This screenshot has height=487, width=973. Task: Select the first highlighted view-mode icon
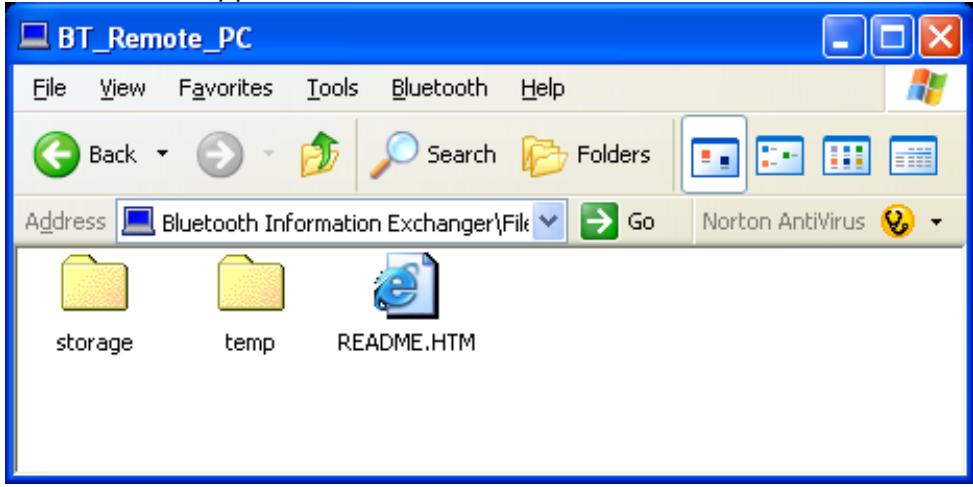pyautogui.click(x=714, y=155)
